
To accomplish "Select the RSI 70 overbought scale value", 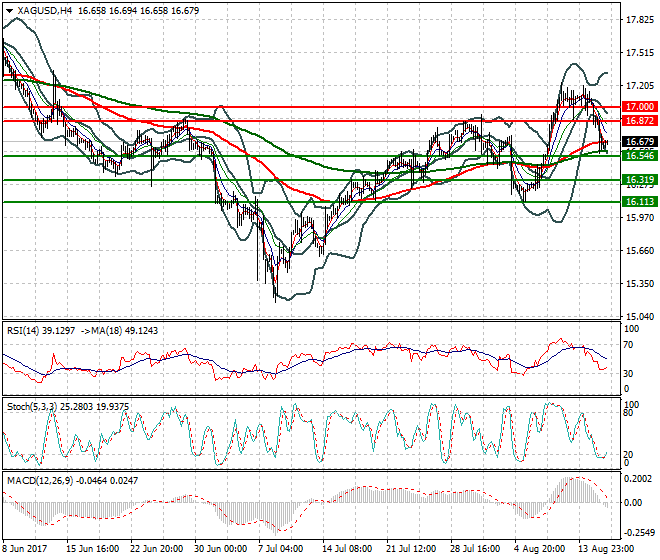I will click(x=628, y=345).
